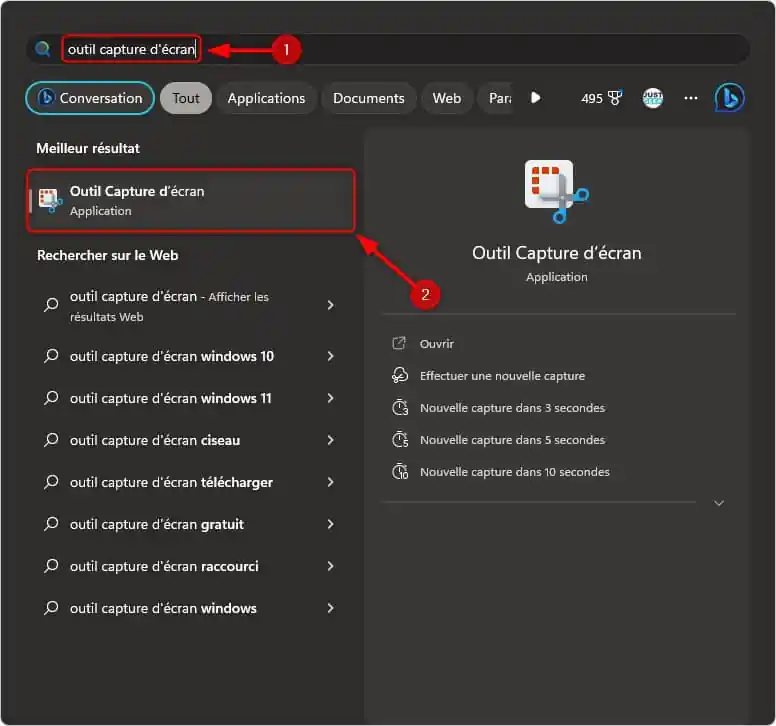
Task: Switch to the Documents filter tab
Action: pos(369,98)
